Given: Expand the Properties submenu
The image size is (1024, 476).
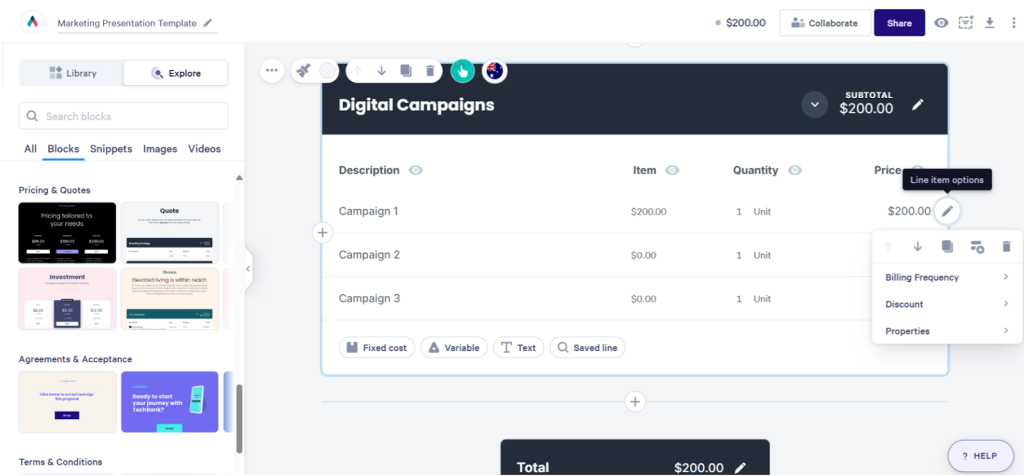Looking at the screenshot, I should coord(947,331).
